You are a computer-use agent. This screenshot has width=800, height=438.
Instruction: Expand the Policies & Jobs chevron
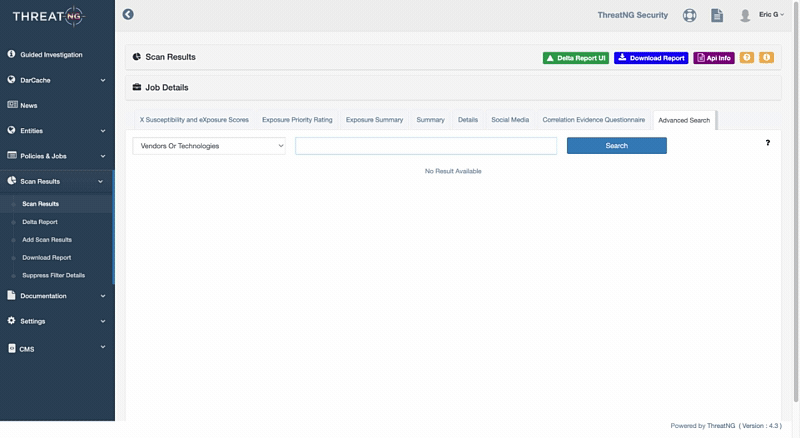click(x=103, y=156)
